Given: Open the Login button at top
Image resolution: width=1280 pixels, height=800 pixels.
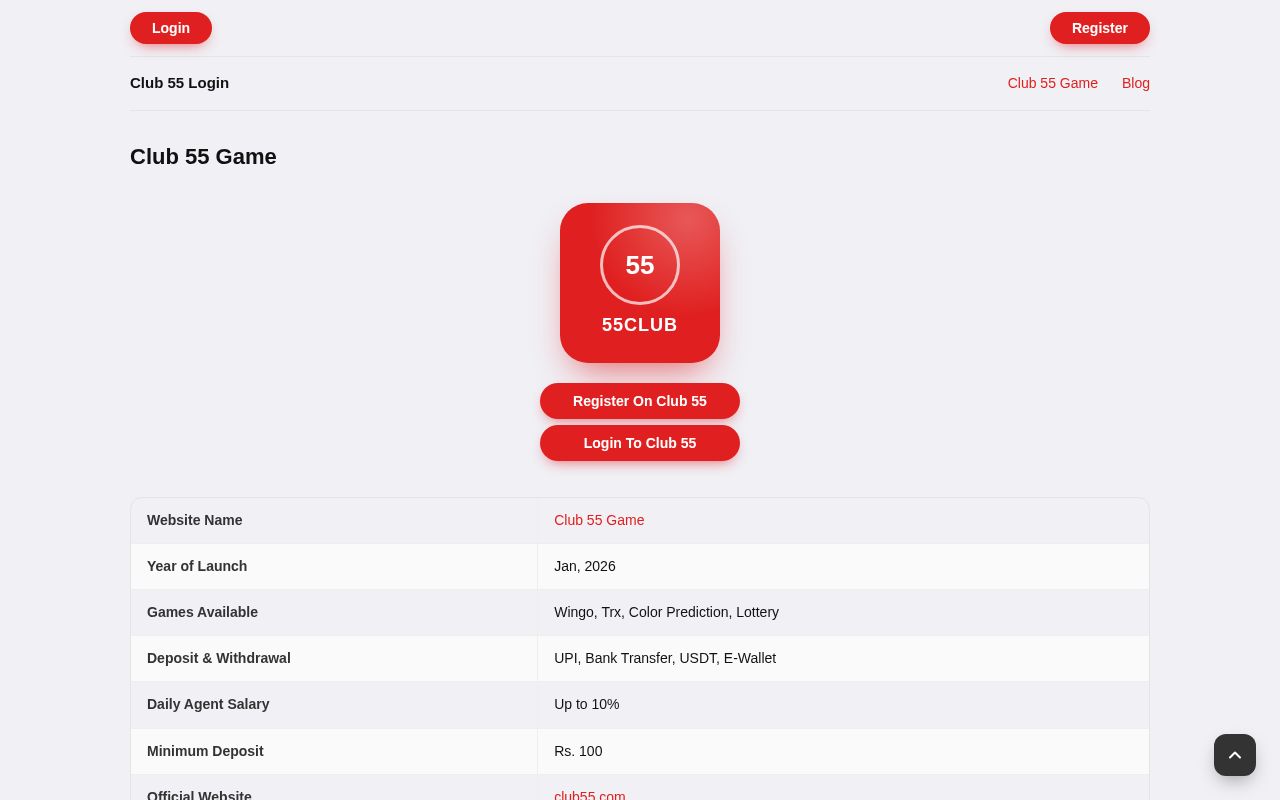Looking at the screenshot, I should (171, 28).
